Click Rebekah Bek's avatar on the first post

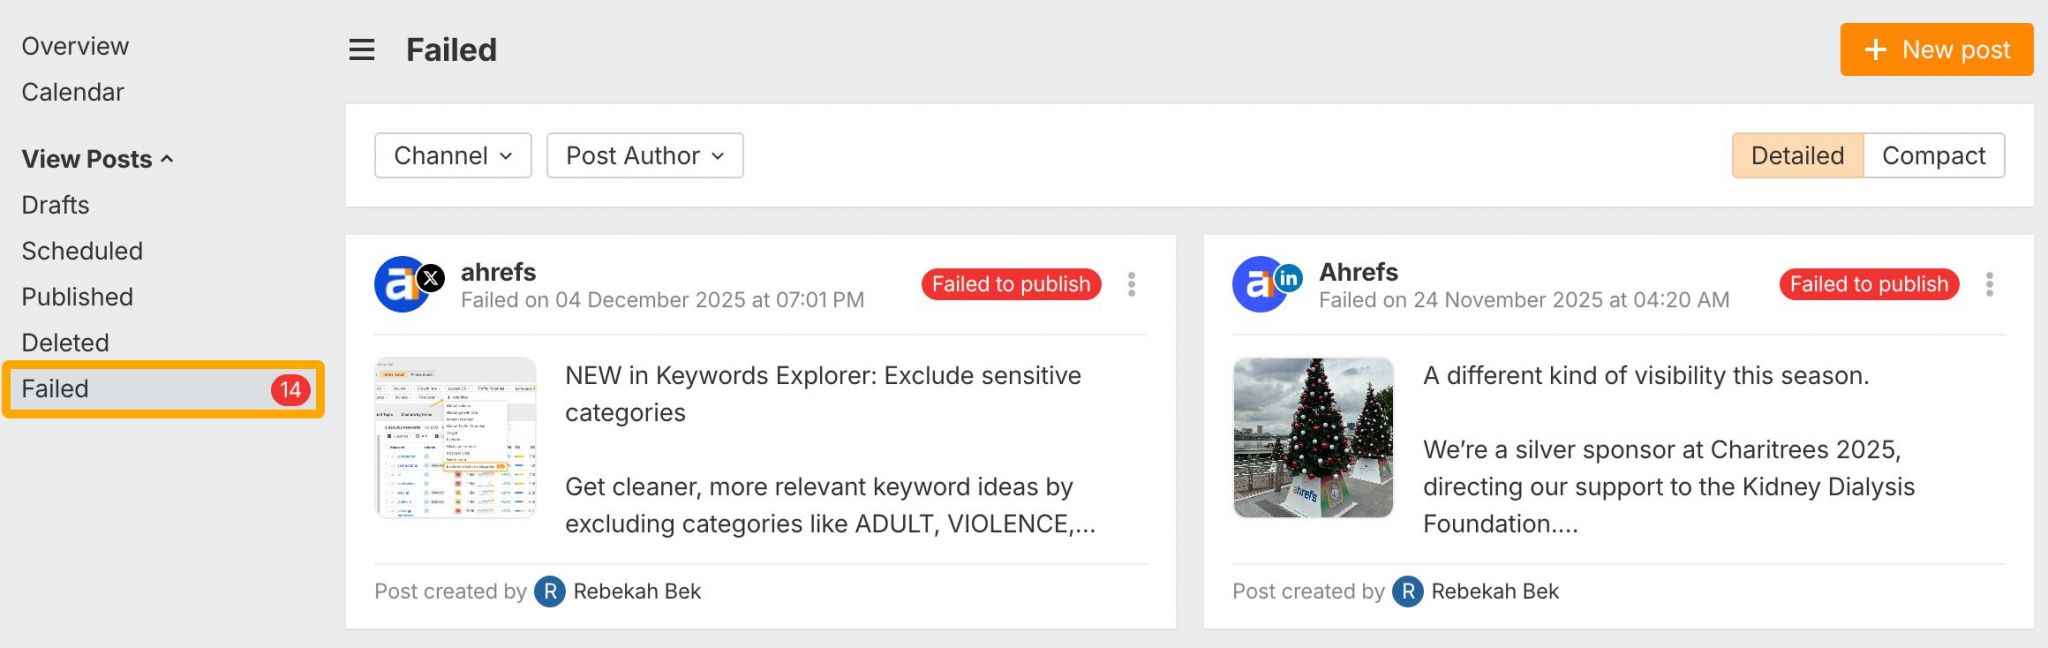(548, 591)
